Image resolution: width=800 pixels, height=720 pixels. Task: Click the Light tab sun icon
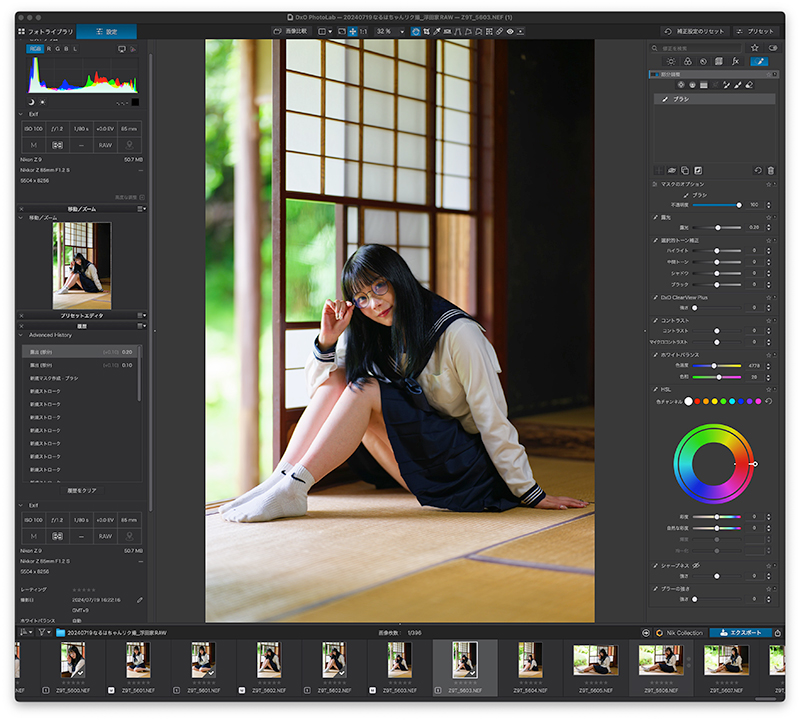click(x=671, y=61)
